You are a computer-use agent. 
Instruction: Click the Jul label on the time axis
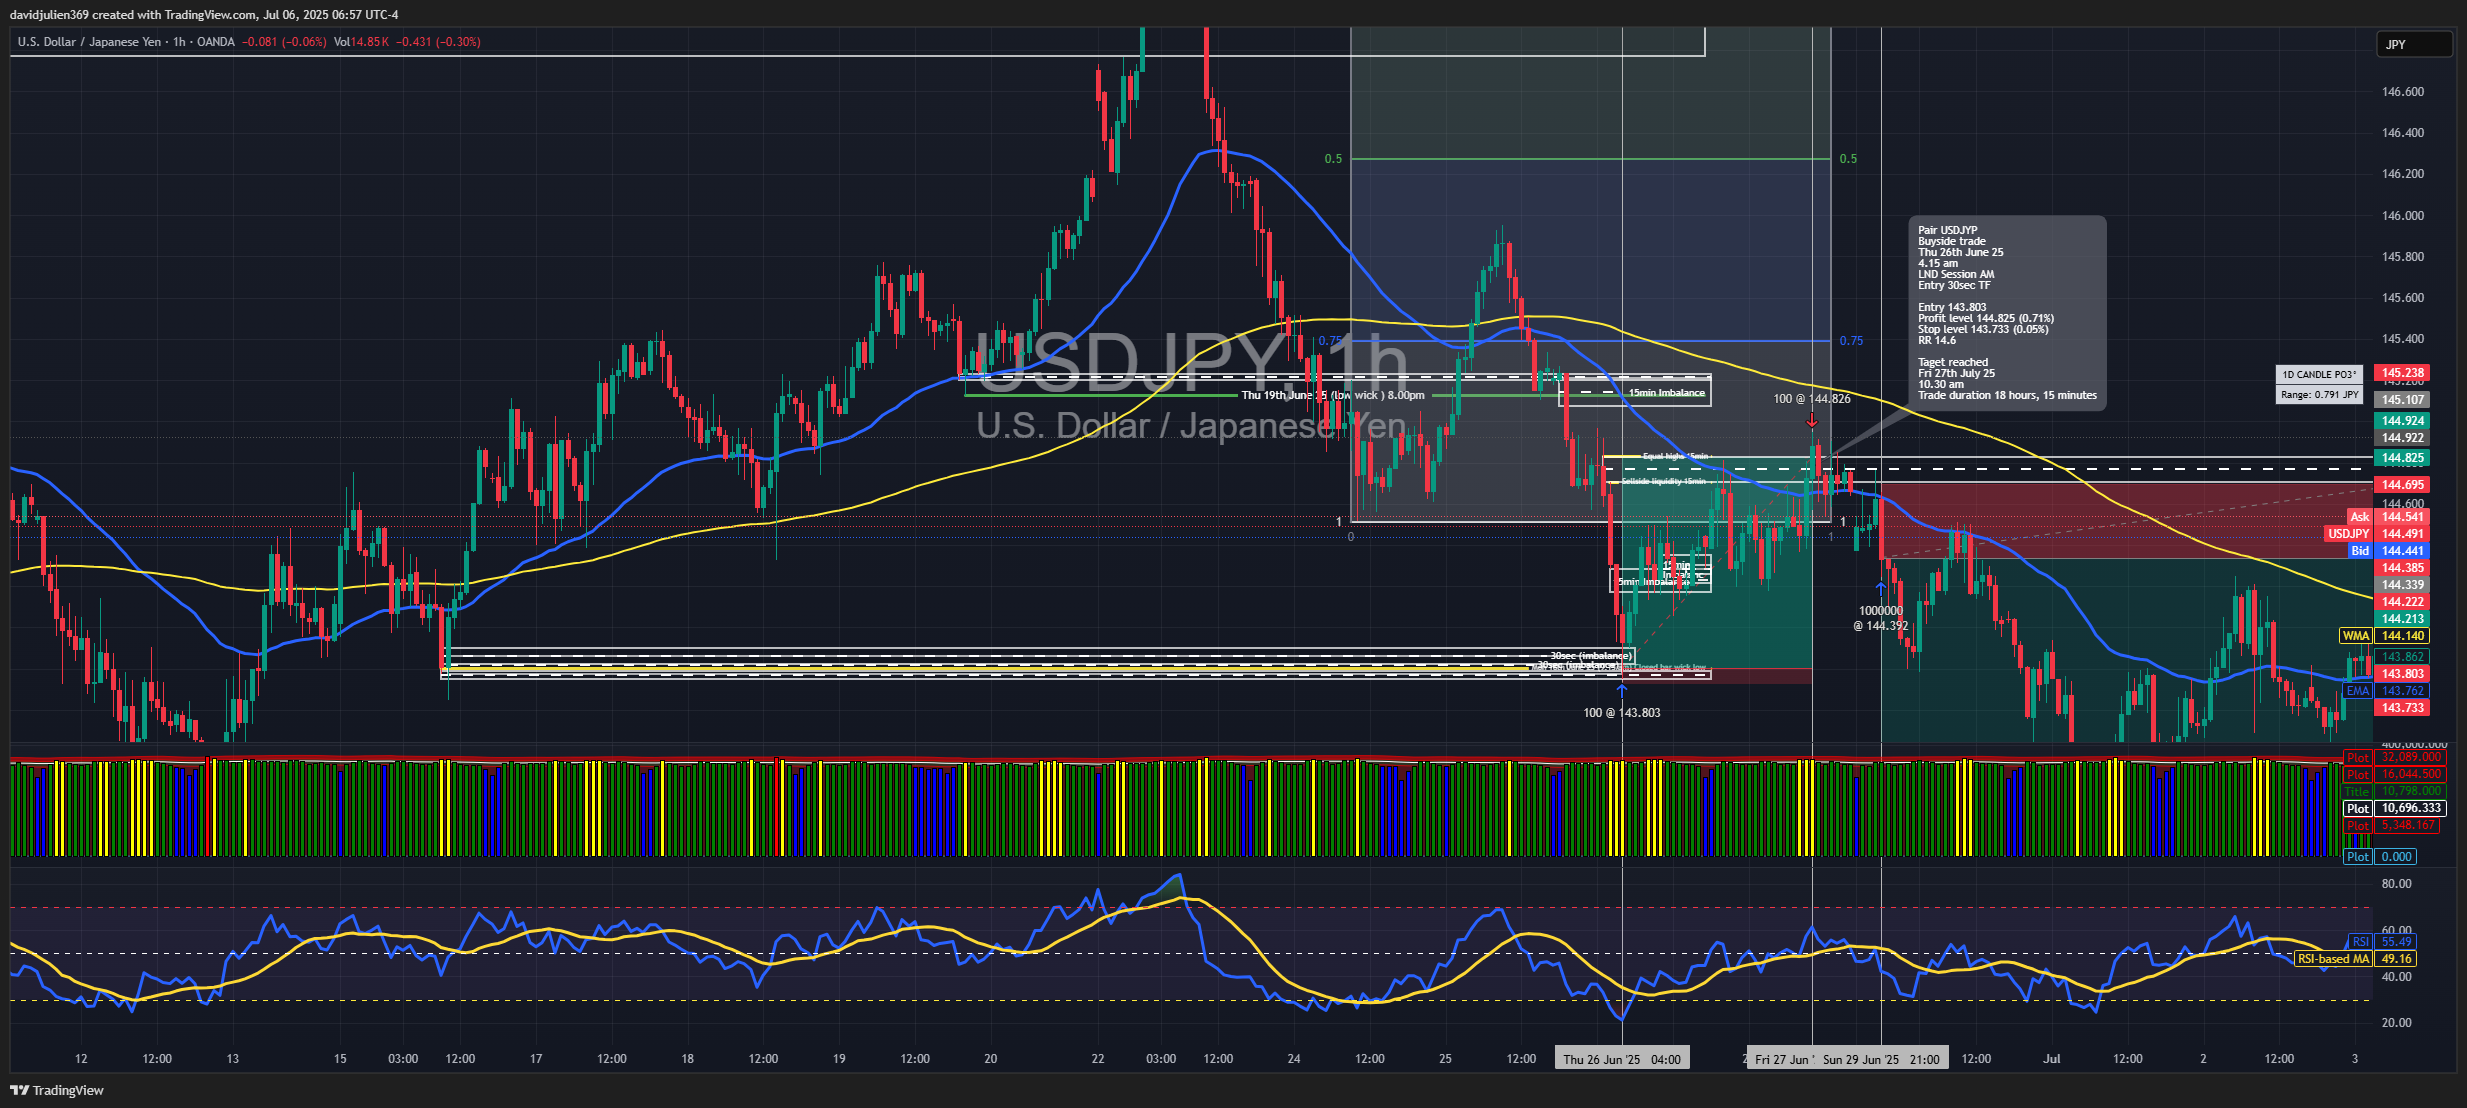click(x=2052, y=1059)
